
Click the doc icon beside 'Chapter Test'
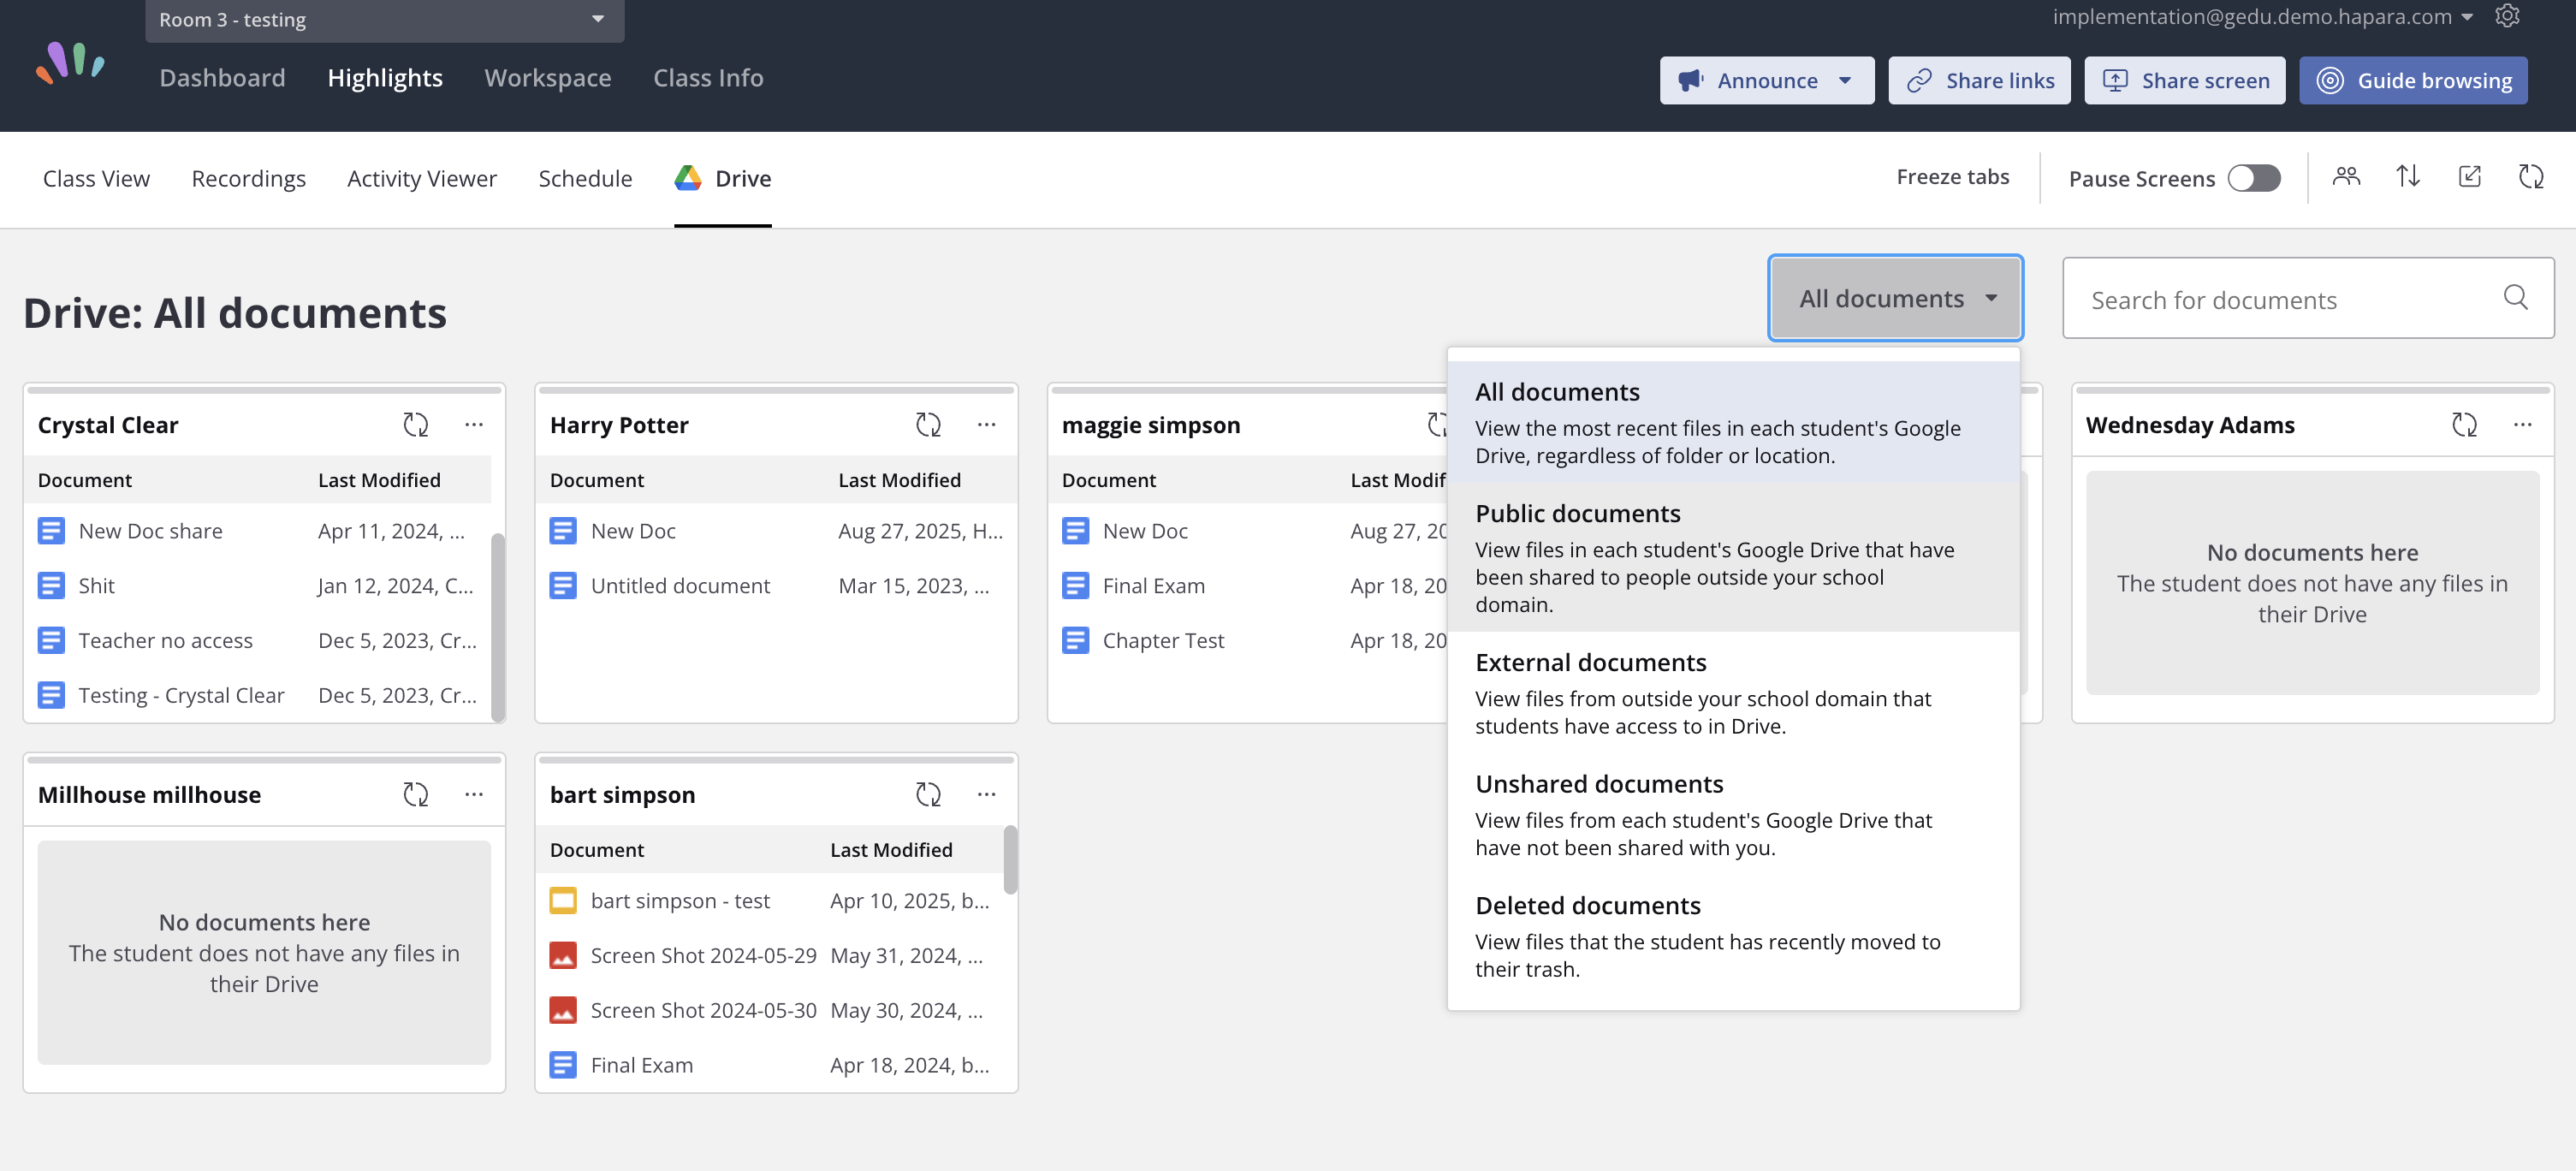[1075, 641]
